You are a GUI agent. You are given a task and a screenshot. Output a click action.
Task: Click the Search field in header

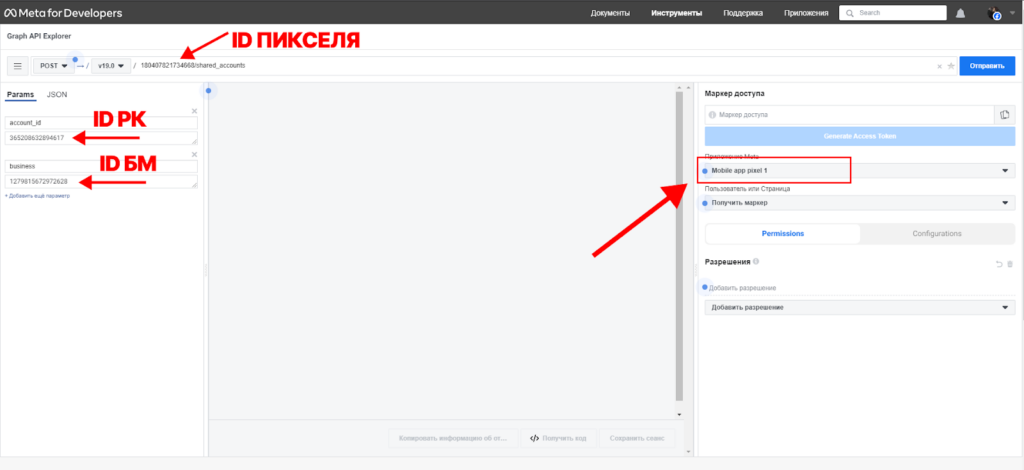click(895, 13)
